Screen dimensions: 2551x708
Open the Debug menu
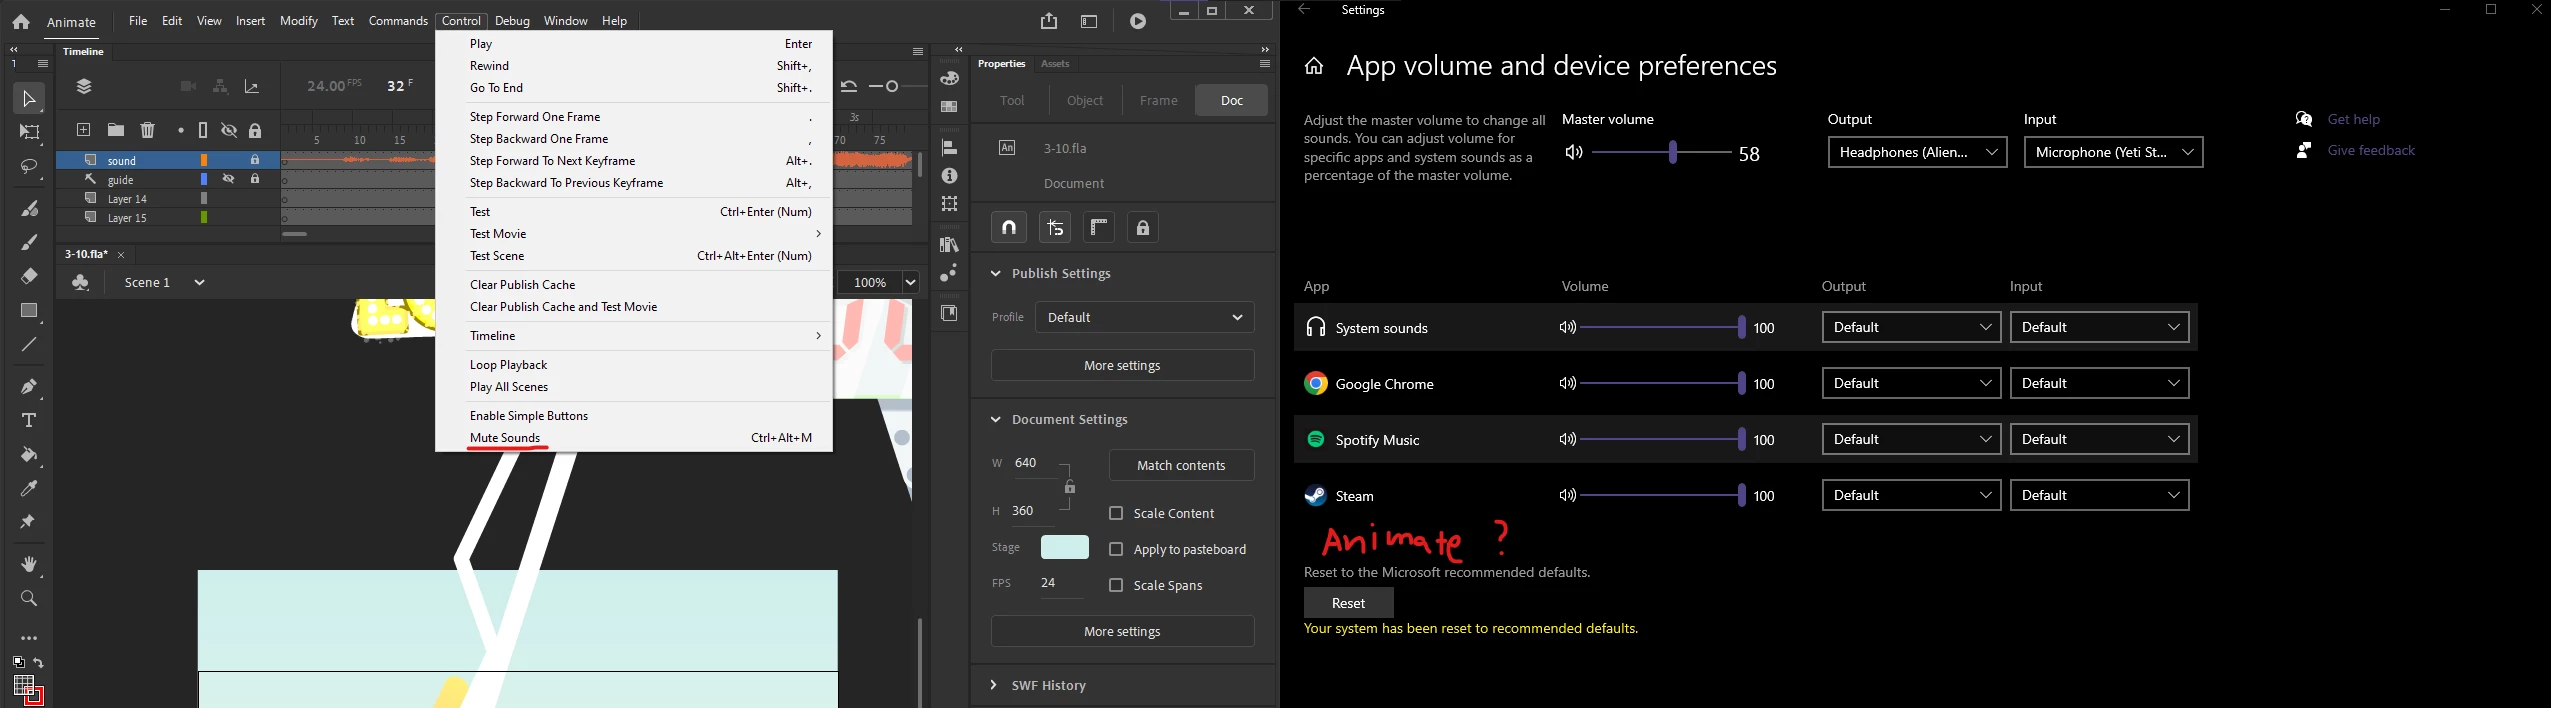coord(512,21)
